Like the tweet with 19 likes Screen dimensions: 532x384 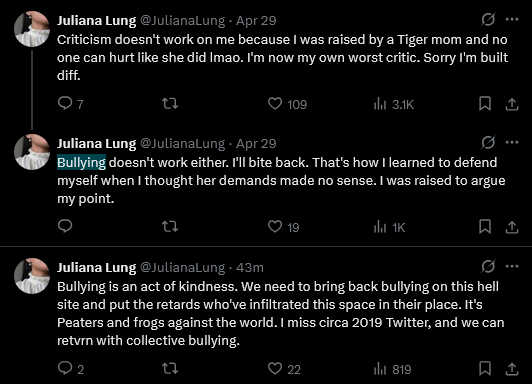click(x=283, y=227)
